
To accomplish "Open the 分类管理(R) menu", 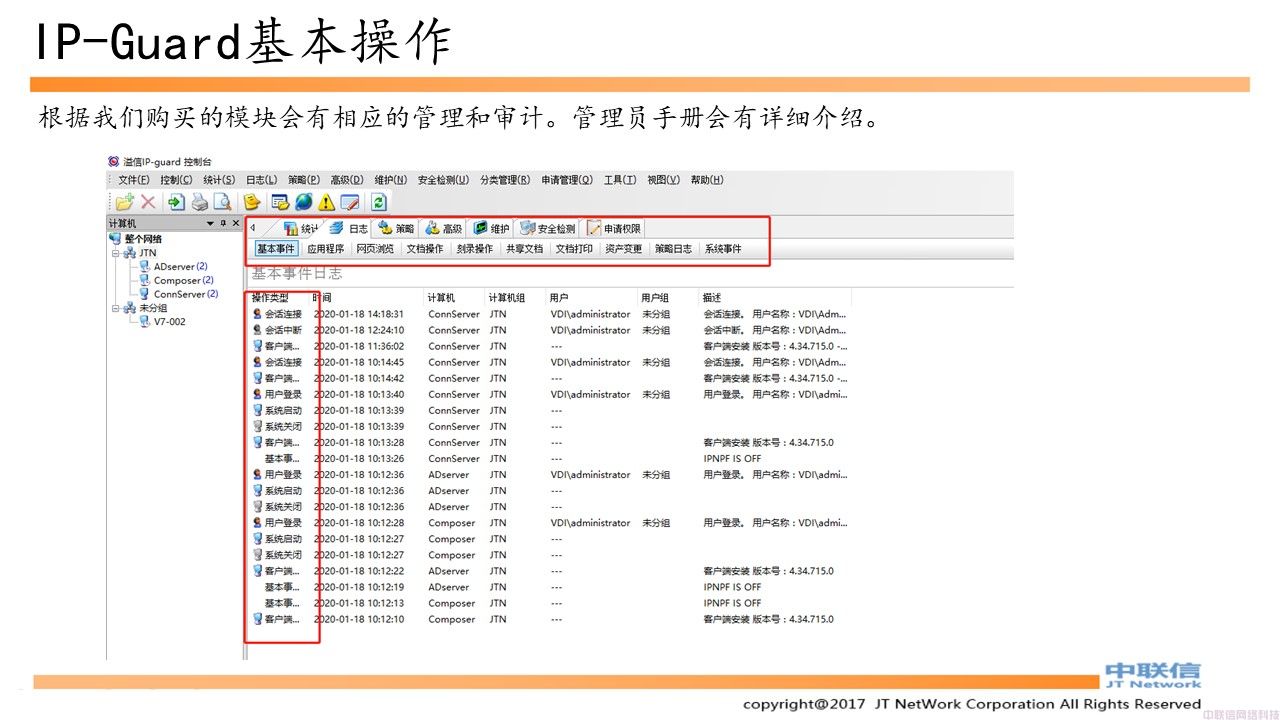I will [505, 180].
